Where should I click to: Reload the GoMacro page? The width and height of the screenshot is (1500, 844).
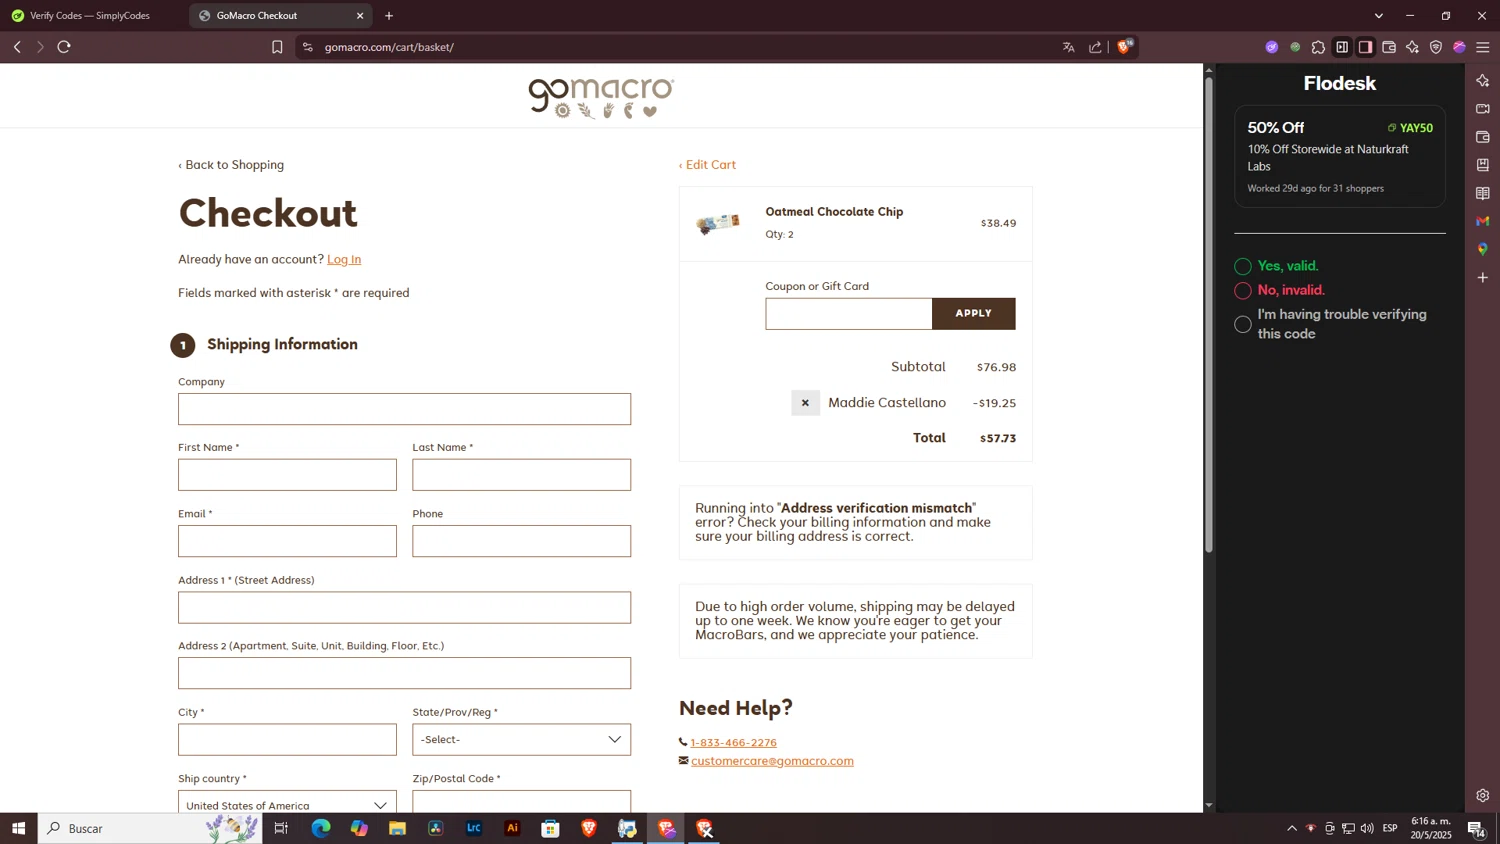pyautogui.click(x=64, y=47)
